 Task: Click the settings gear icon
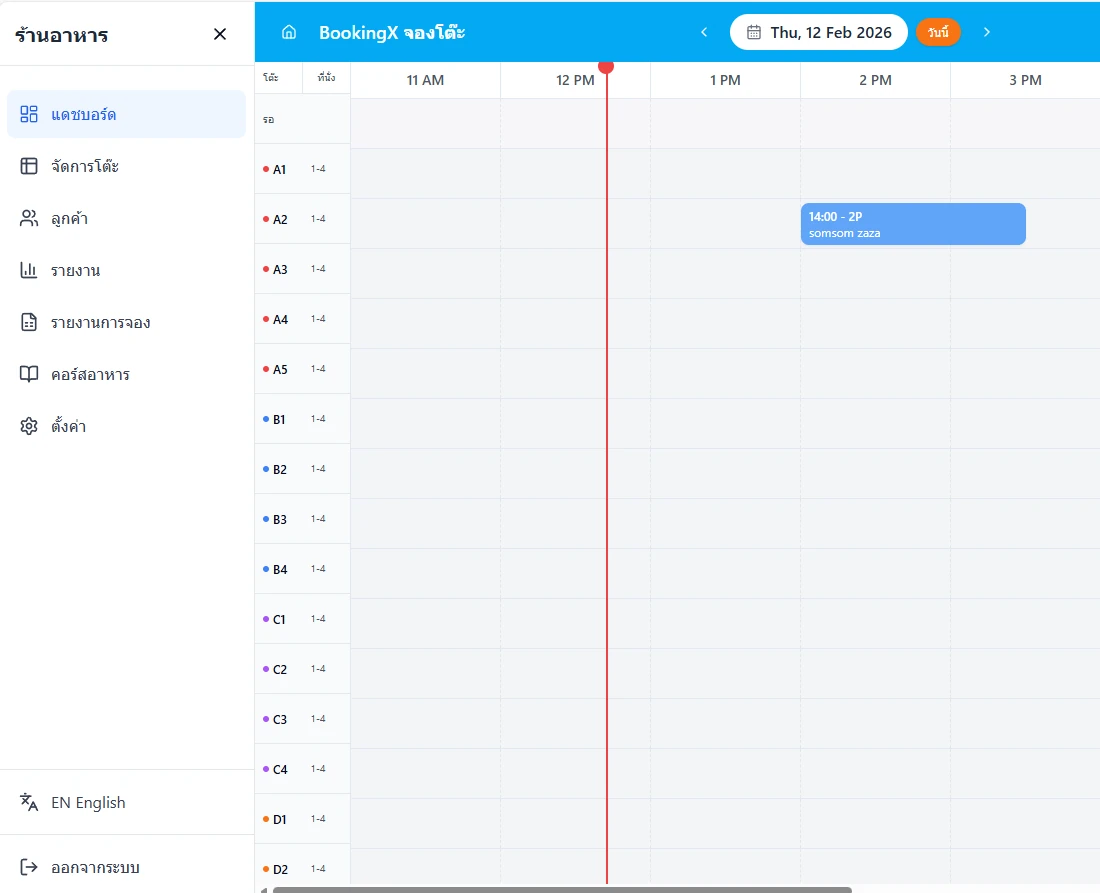point(29,426)
